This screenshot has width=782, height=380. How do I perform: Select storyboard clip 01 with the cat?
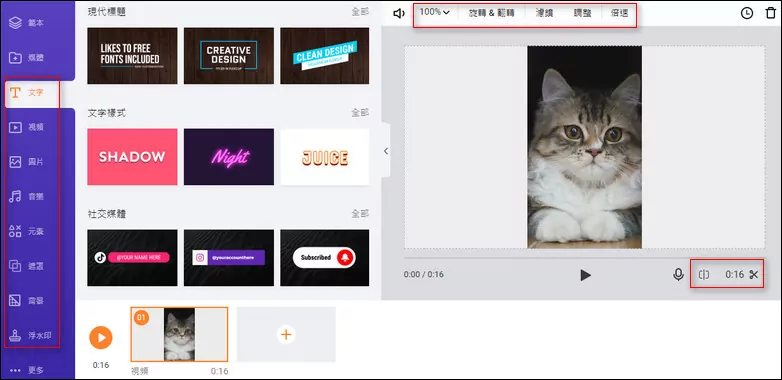coord(180,334)
